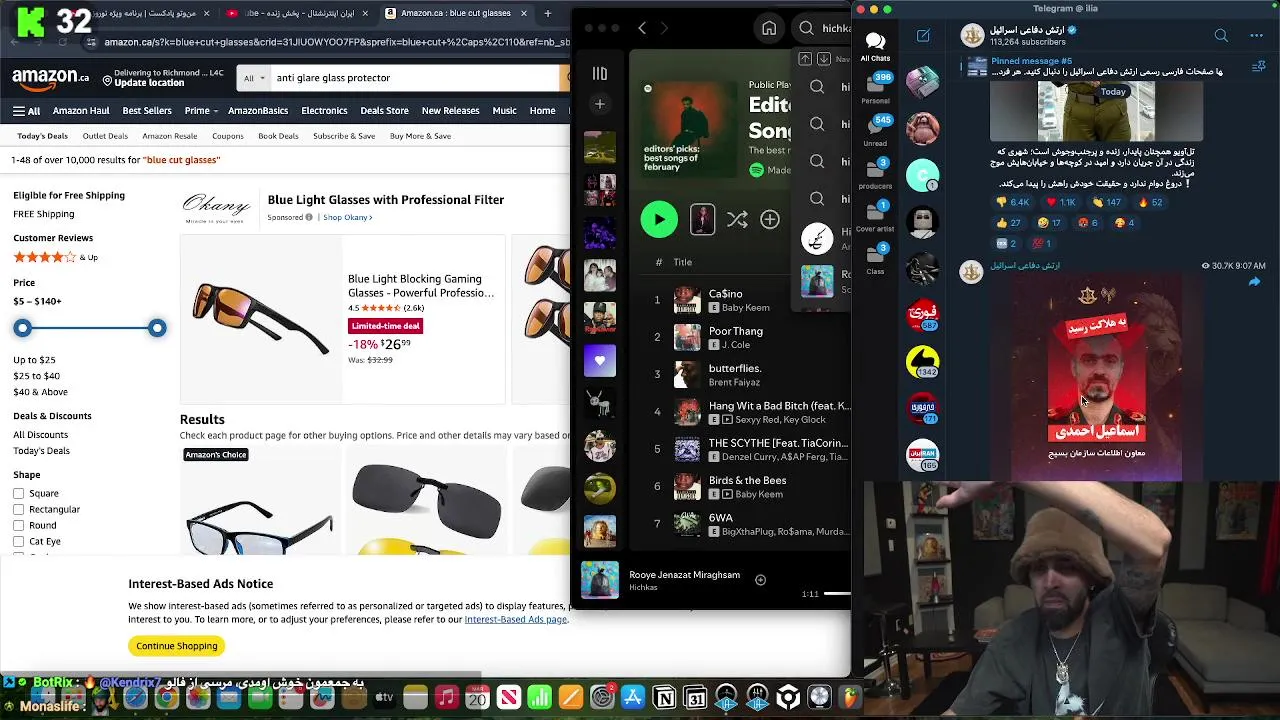Check Cat Eye shape filter

pyautogui.click(x=19, y=541)
